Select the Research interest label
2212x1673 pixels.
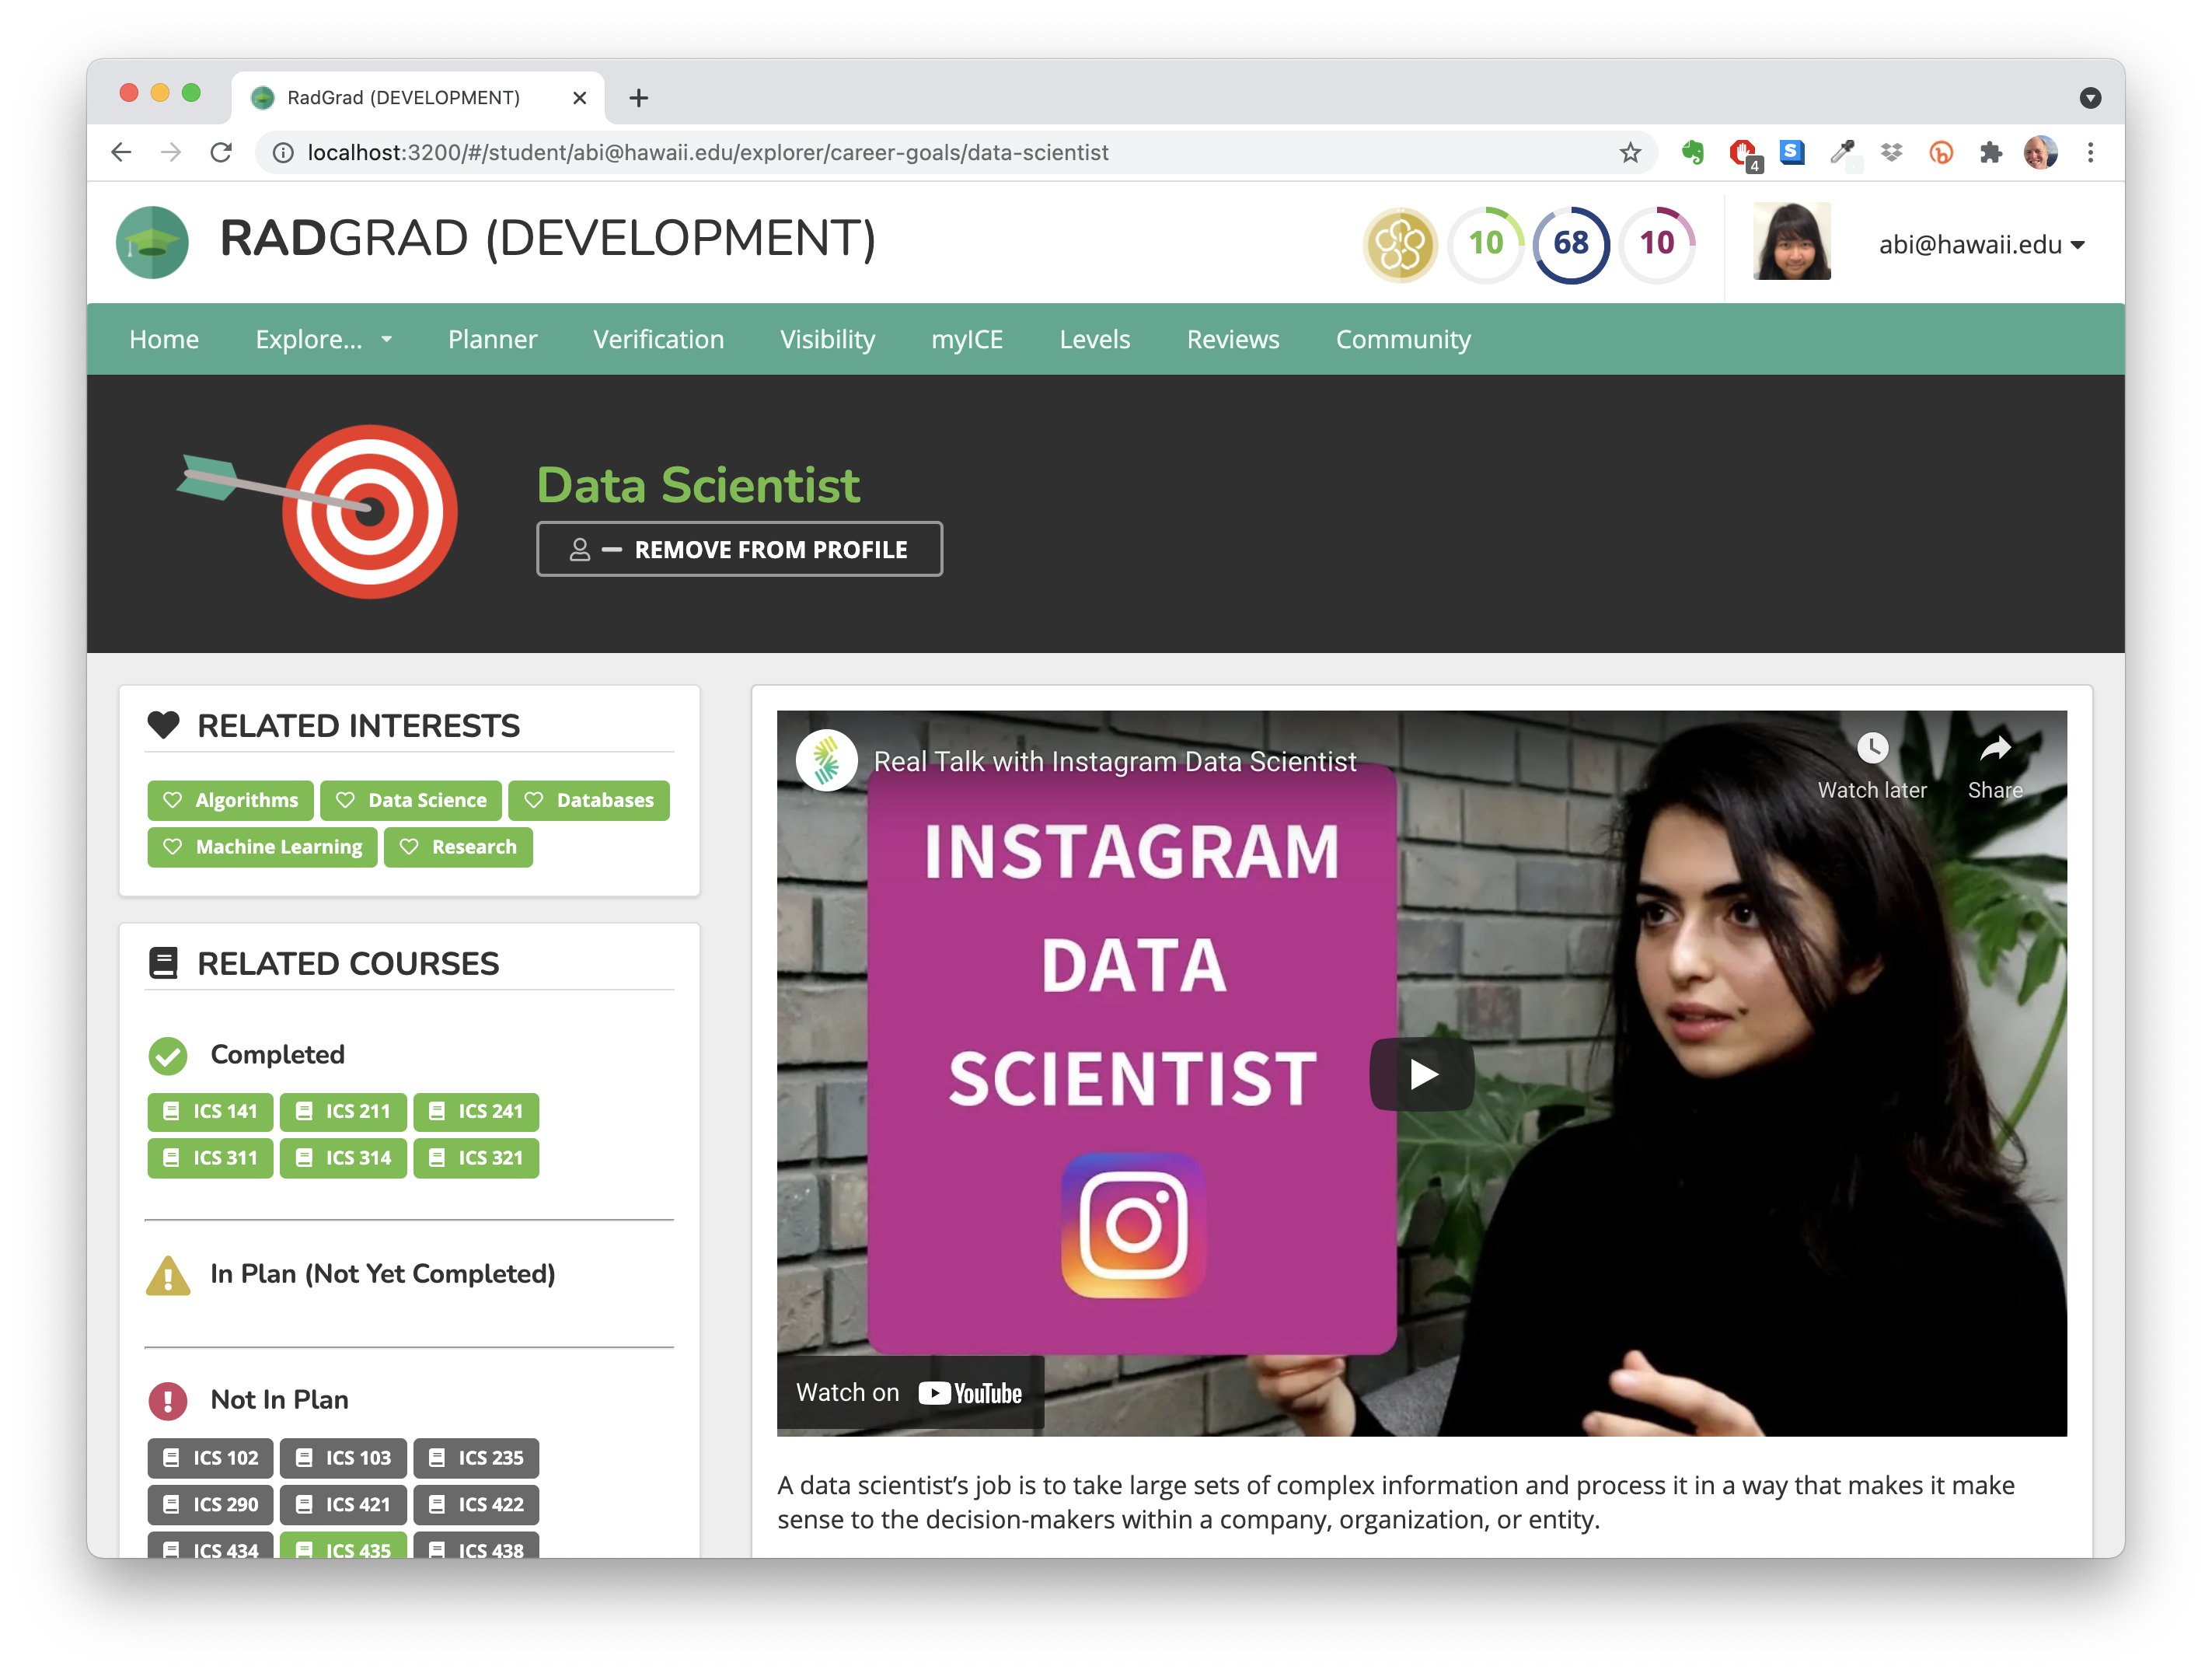coord(458,847)
